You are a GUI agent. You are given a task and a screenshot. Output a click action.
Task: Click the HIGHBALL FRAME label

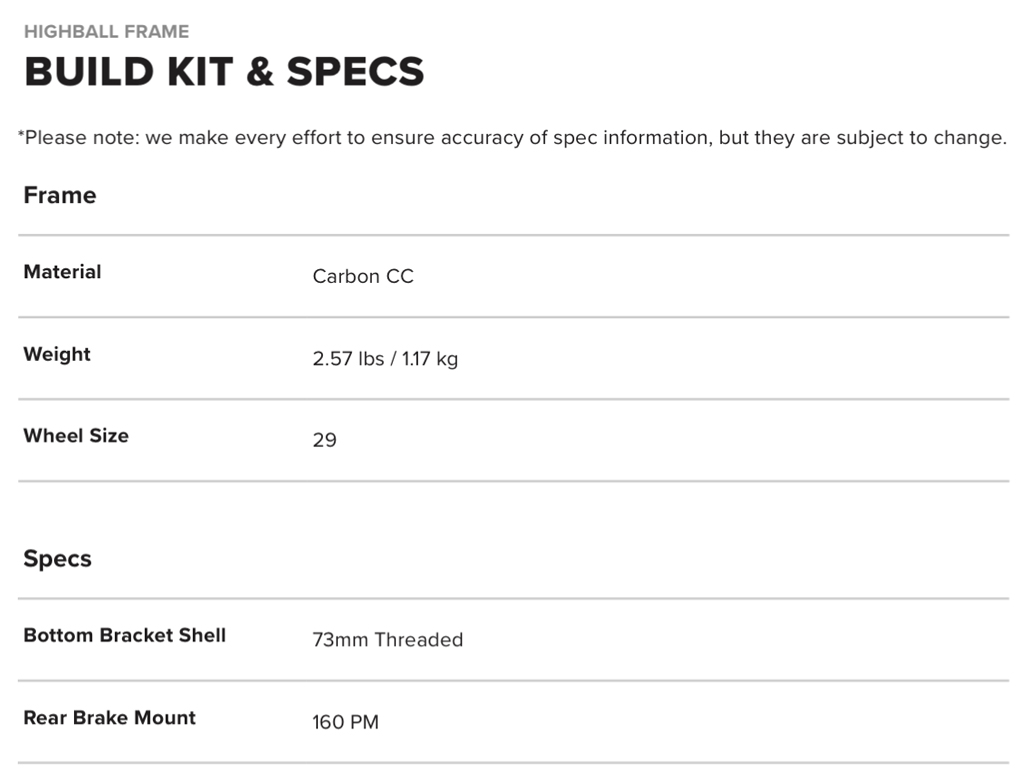click(106, 32)
